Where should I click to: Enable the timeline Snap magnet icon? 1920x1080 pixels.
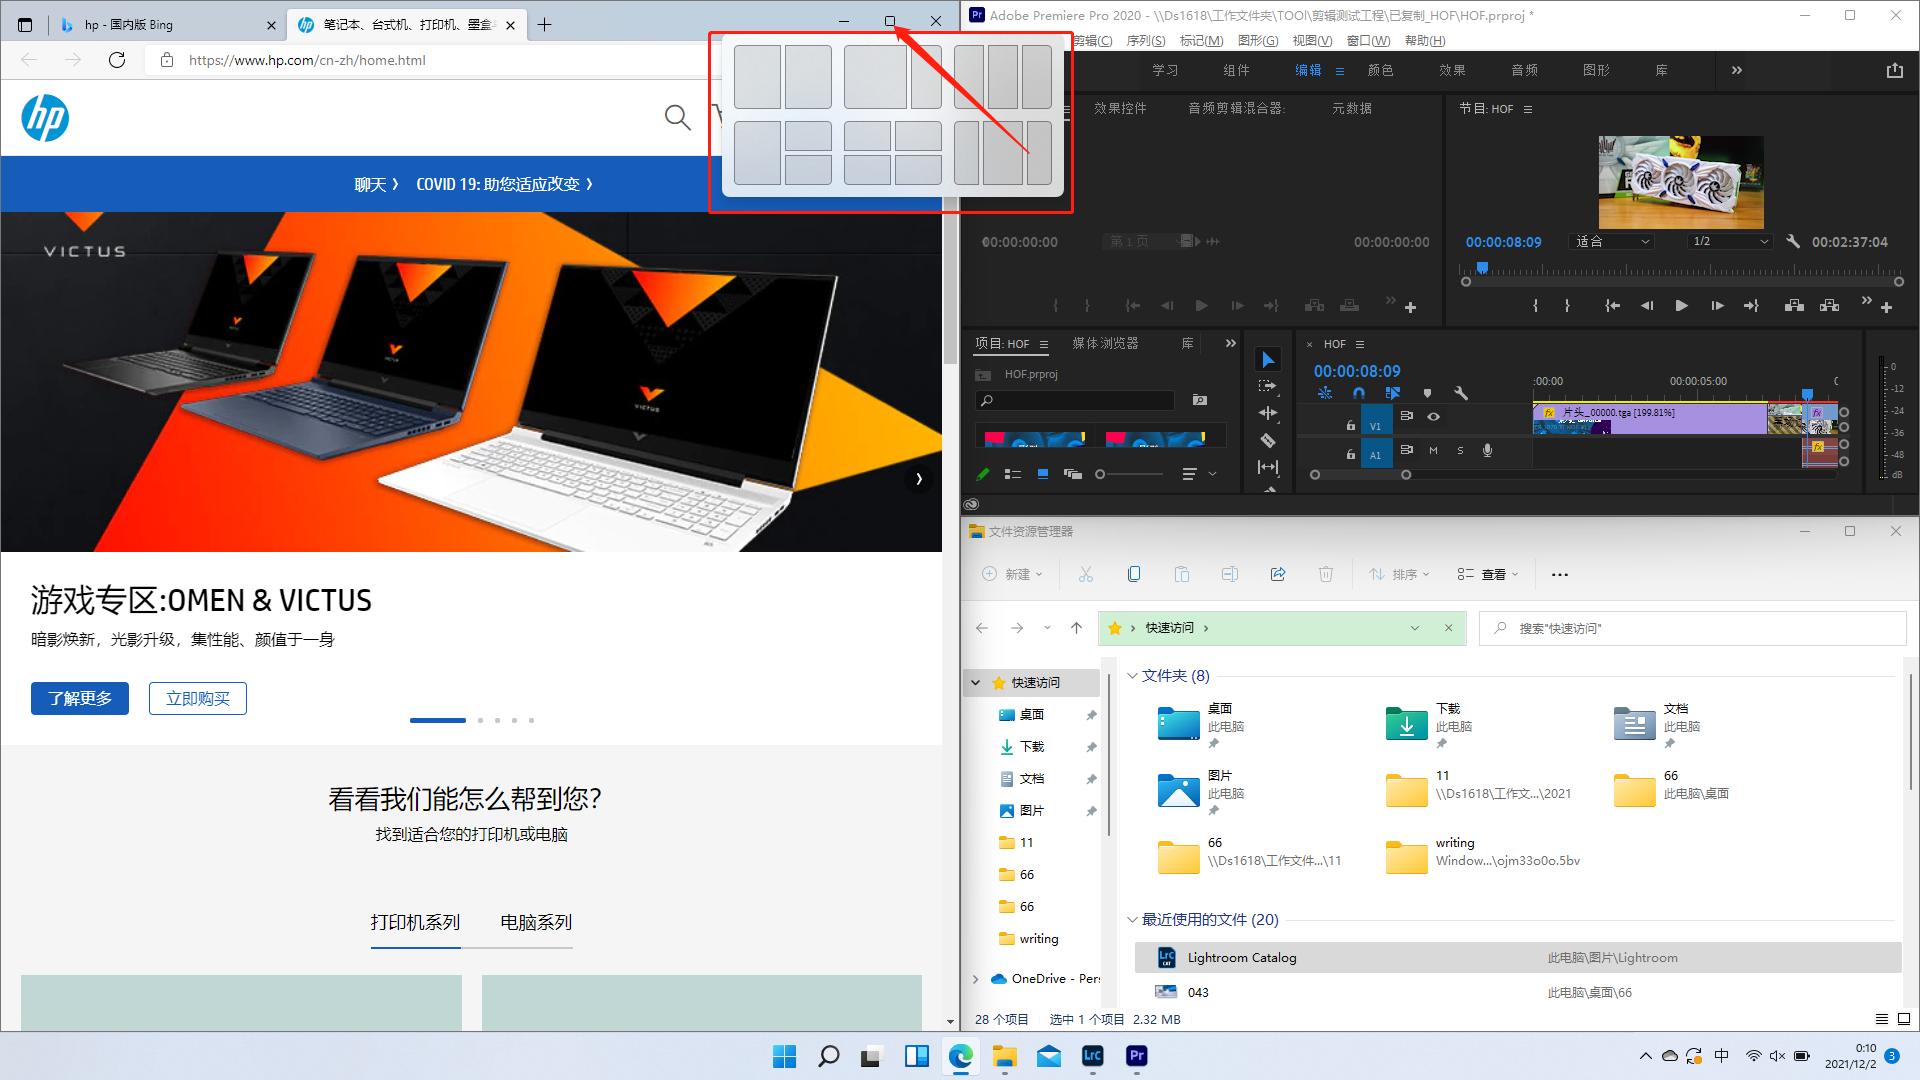pyautogui.click(x=1358, y=393)
